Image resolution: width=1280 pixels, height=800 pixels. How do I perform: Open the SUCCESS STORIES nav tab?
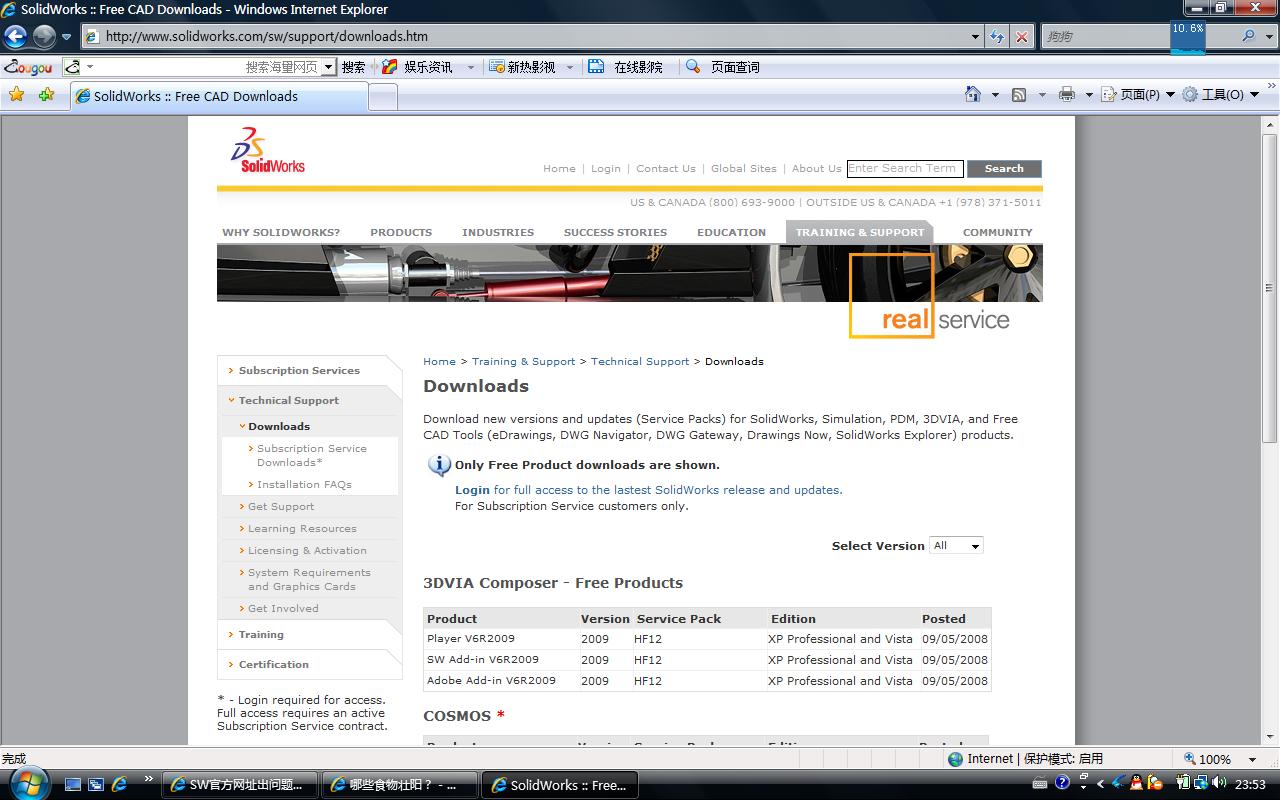pos(615,233)
